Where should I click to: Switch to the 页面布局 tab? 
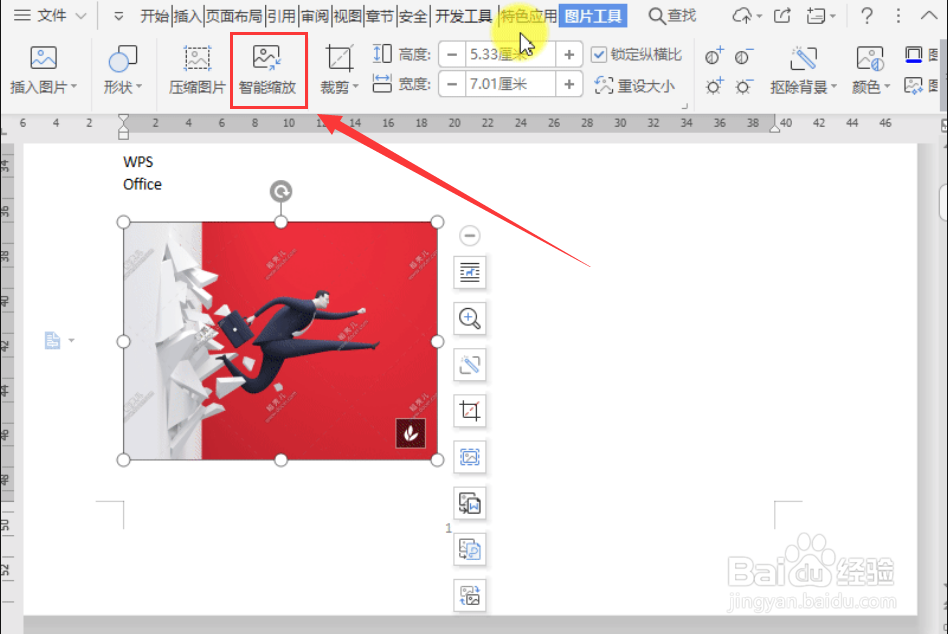pyautogui.click(x=235, y=16)
